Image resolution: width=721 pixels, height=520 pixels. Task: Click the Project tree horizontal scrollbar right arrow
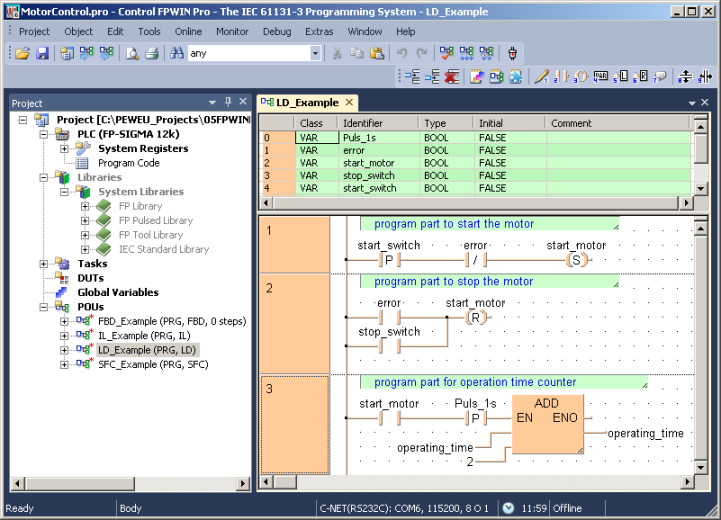[x=243, y=484]
